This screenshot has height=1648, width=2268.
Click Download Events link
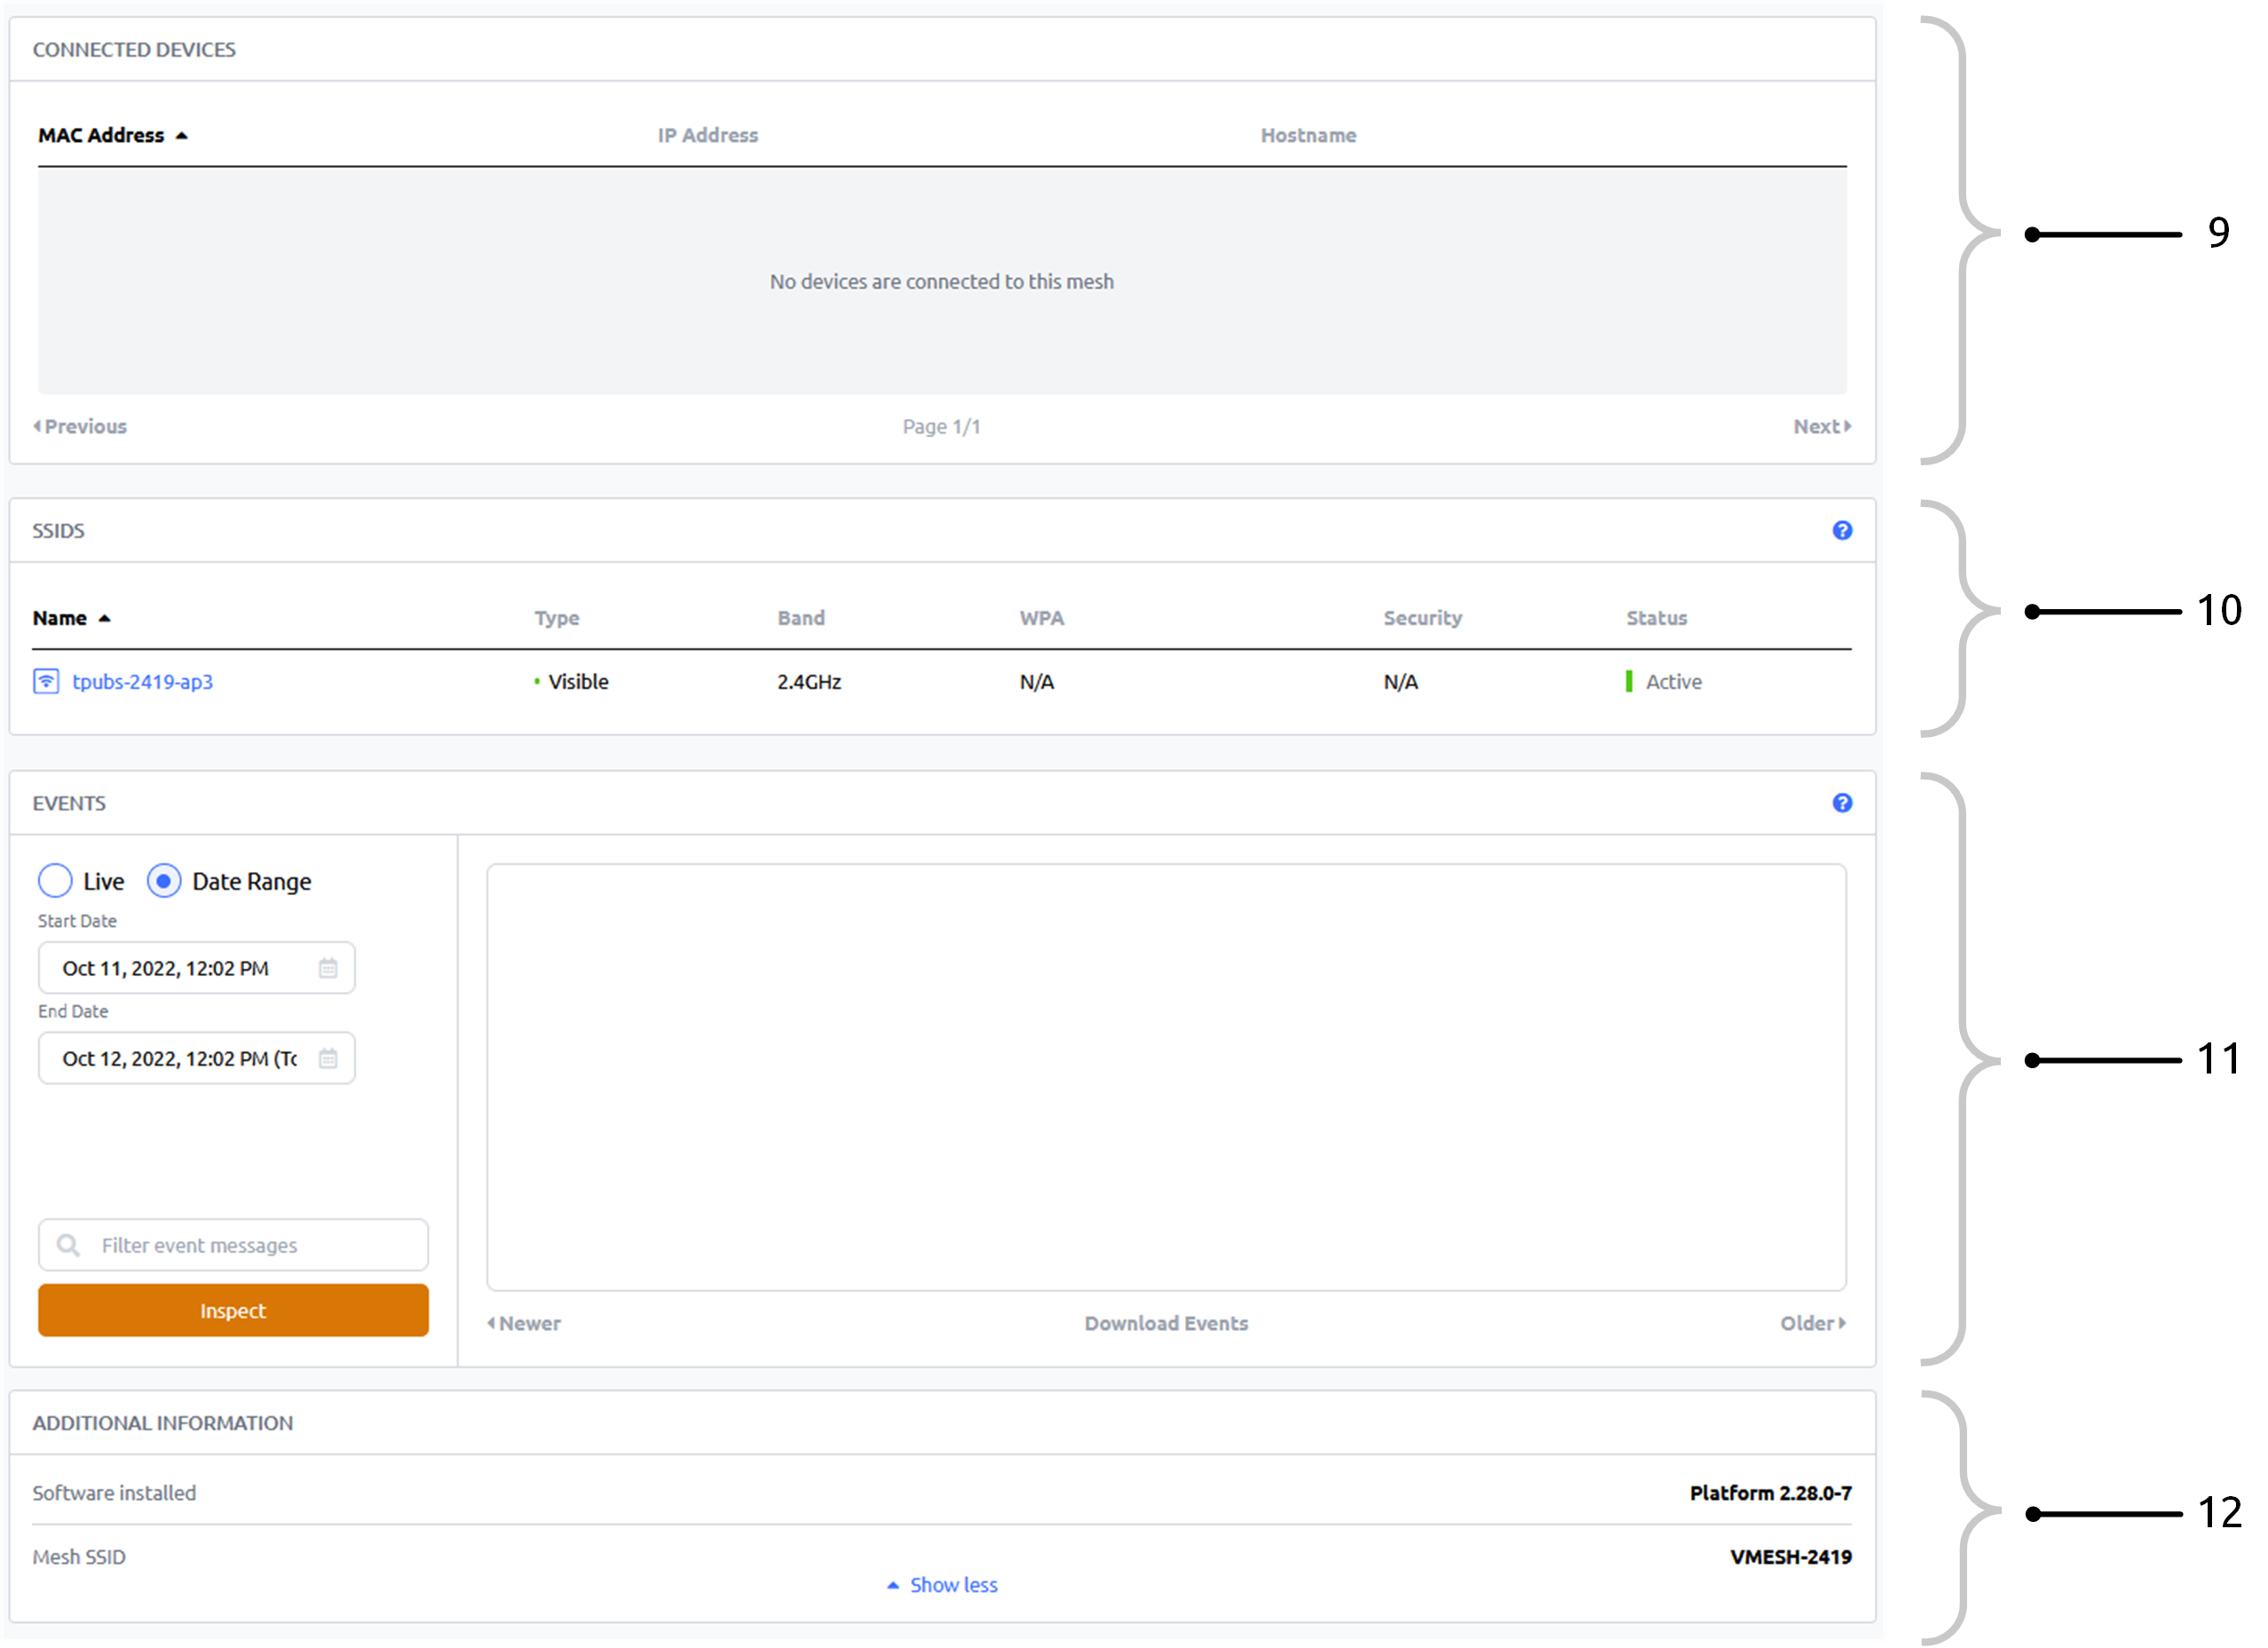[x=1166, y=1323]
